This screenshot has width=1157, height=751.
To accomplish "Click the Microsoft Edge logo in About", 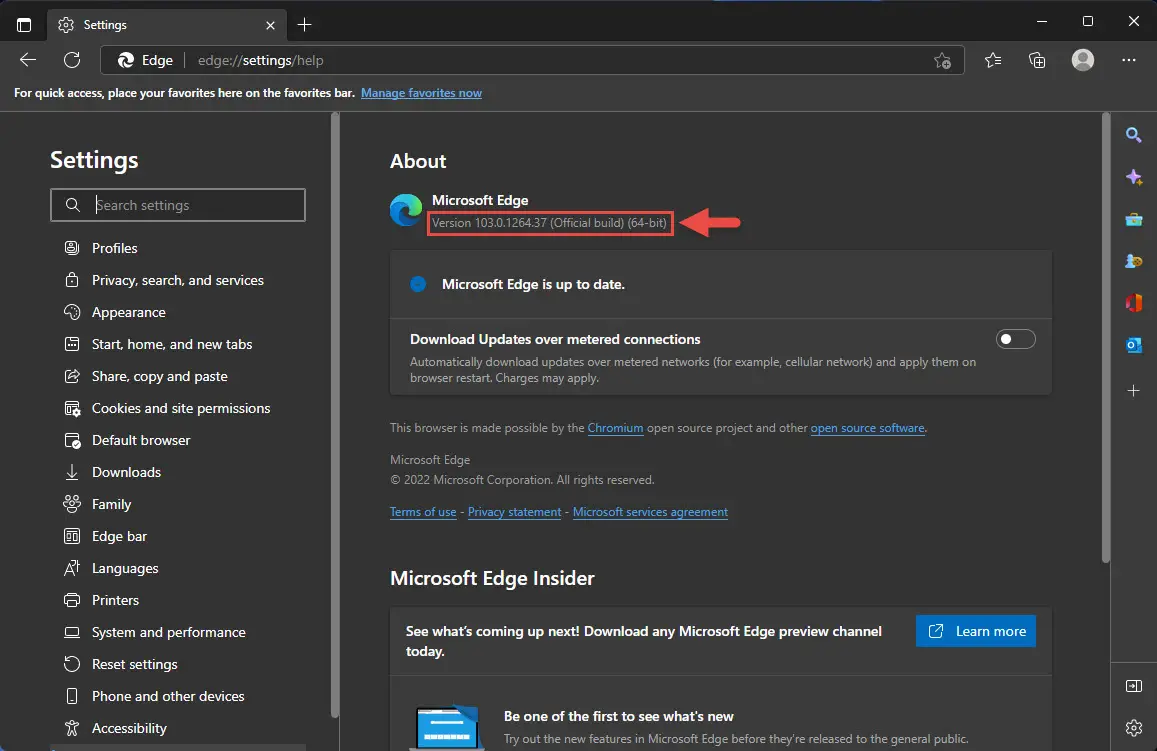I will click(406, 210).
